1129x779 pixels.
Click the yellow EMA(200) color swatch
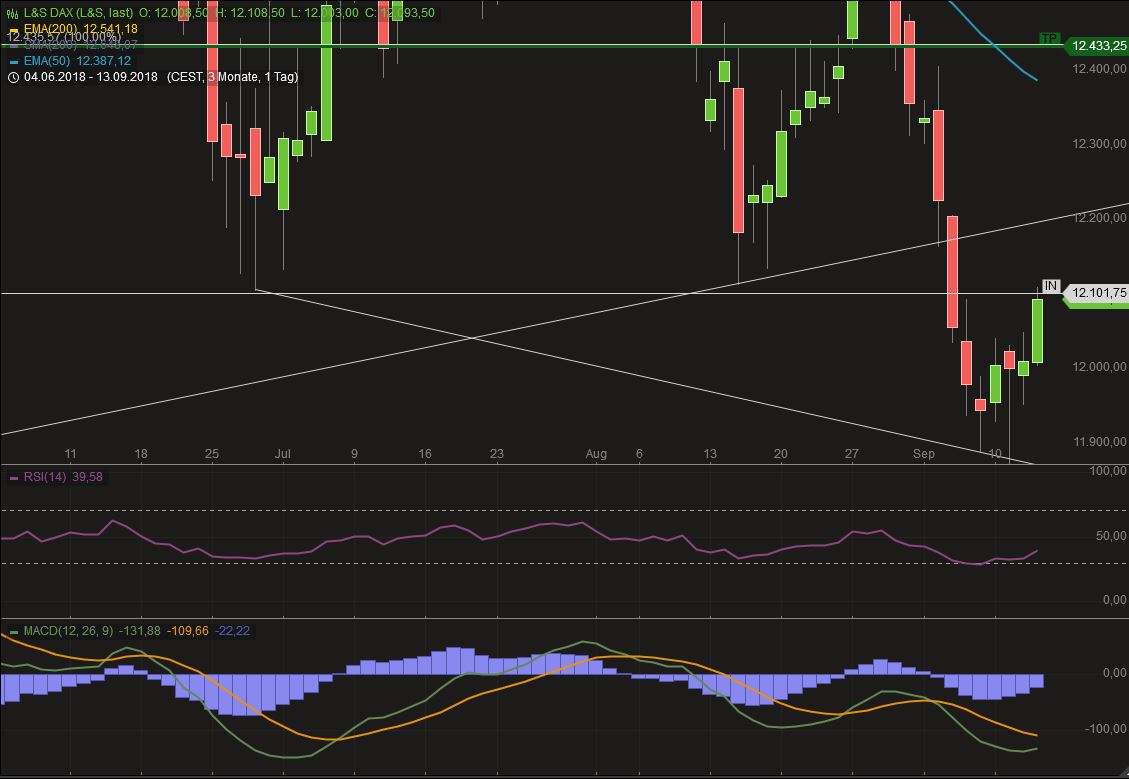click(14, 29)
